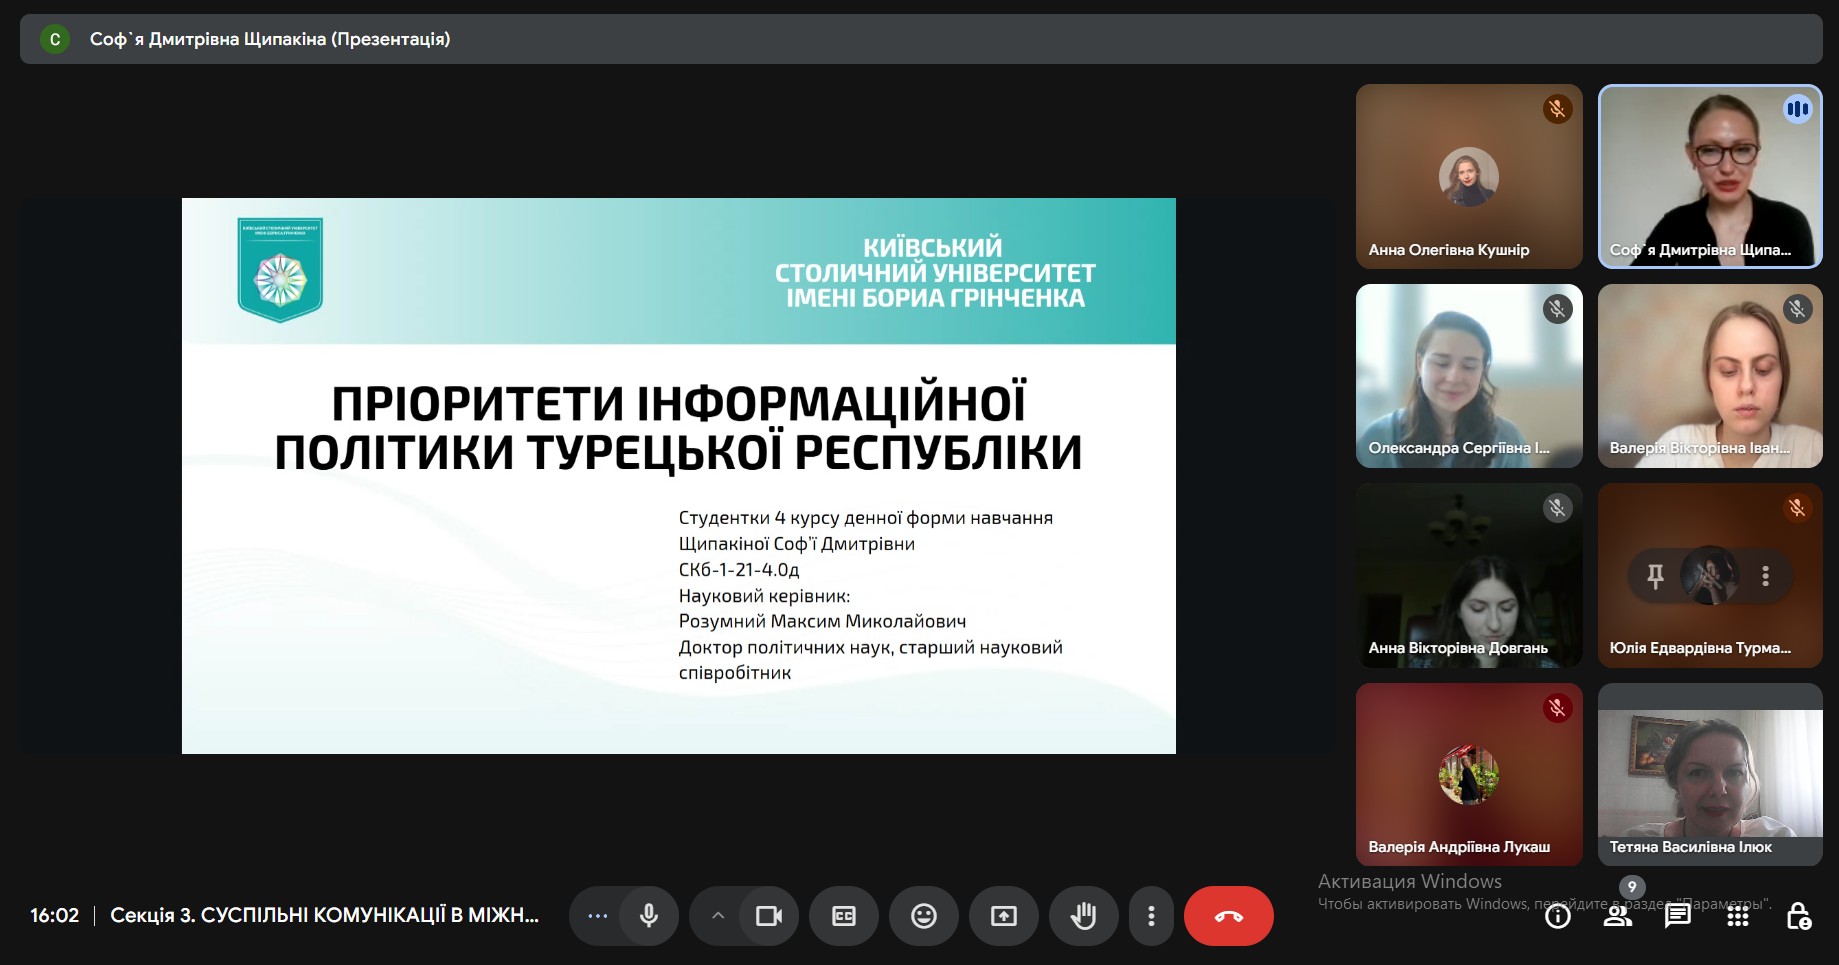
Task: Click the meeting title 'Секція 3' at the bottom
Action: tap(324, 916)
